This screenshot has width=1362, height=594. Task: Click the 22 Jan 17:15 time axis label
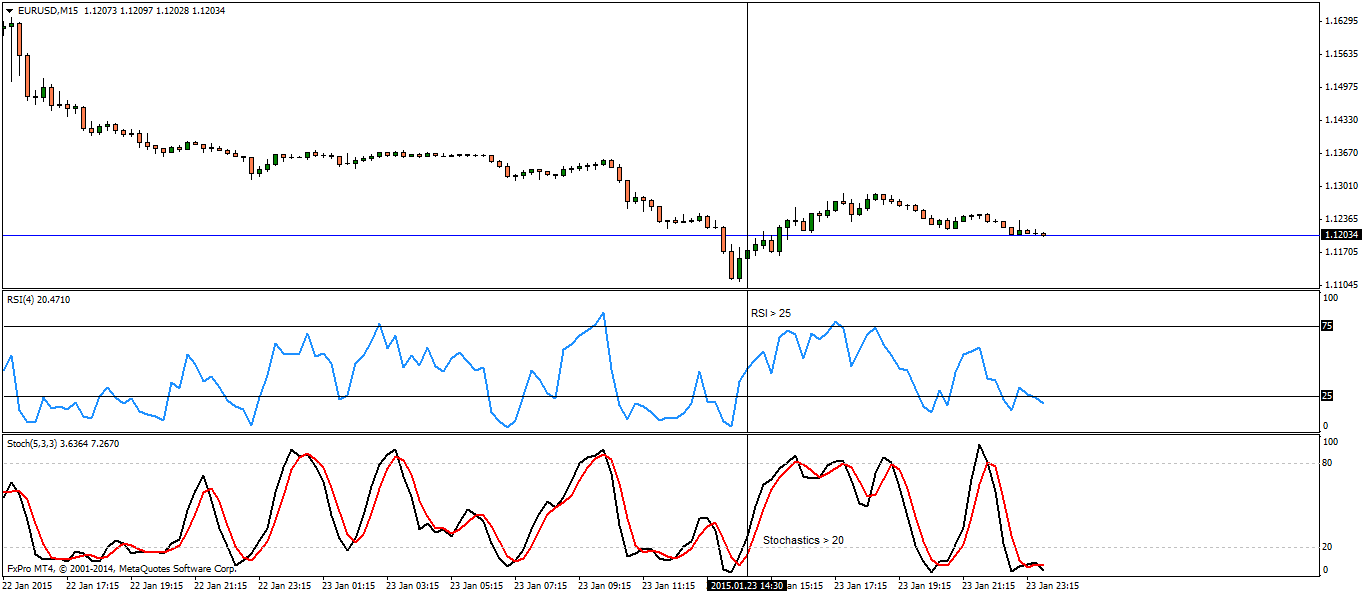point(94,585)
